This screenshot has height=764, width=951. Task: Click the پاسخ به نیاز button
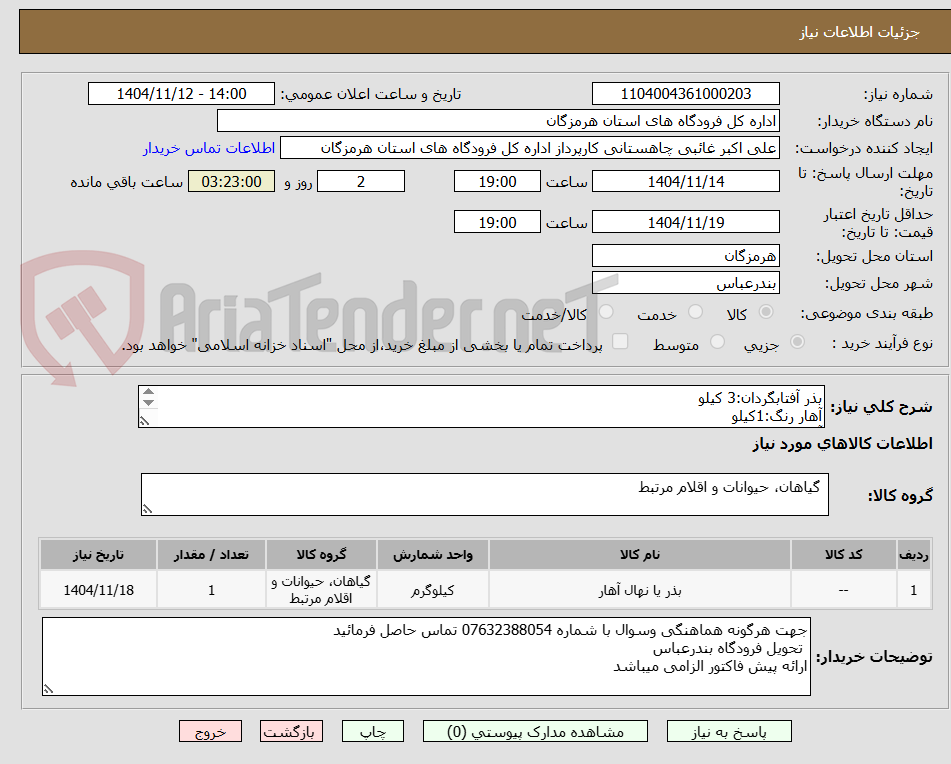coord(729,731)
